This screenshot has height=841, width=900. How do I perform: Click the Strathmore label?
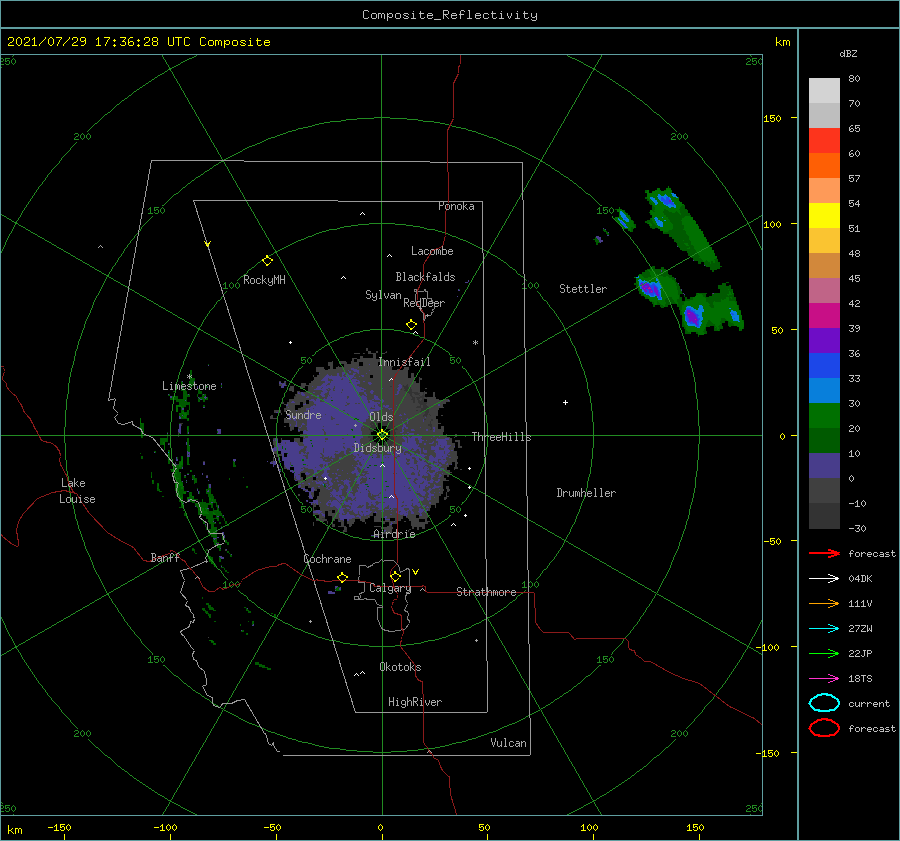[x=486, y=592]
